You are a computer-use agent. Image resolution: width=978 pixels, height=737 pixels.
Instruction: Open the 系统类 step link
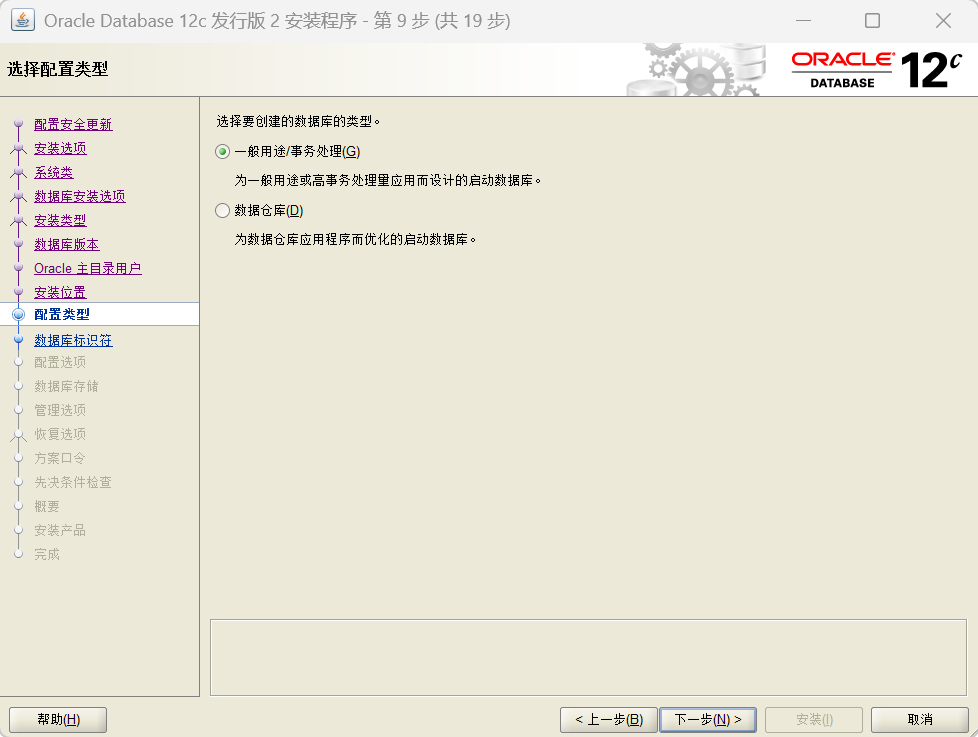coord(54,172)
